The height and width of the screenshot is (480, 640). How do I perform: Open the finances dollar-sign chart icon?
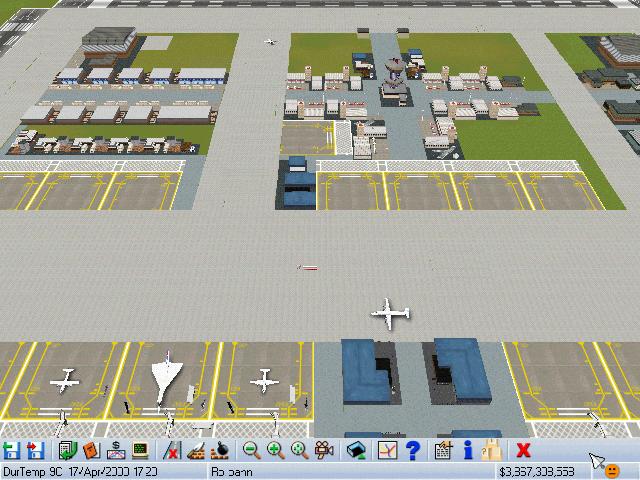[115, 451]
